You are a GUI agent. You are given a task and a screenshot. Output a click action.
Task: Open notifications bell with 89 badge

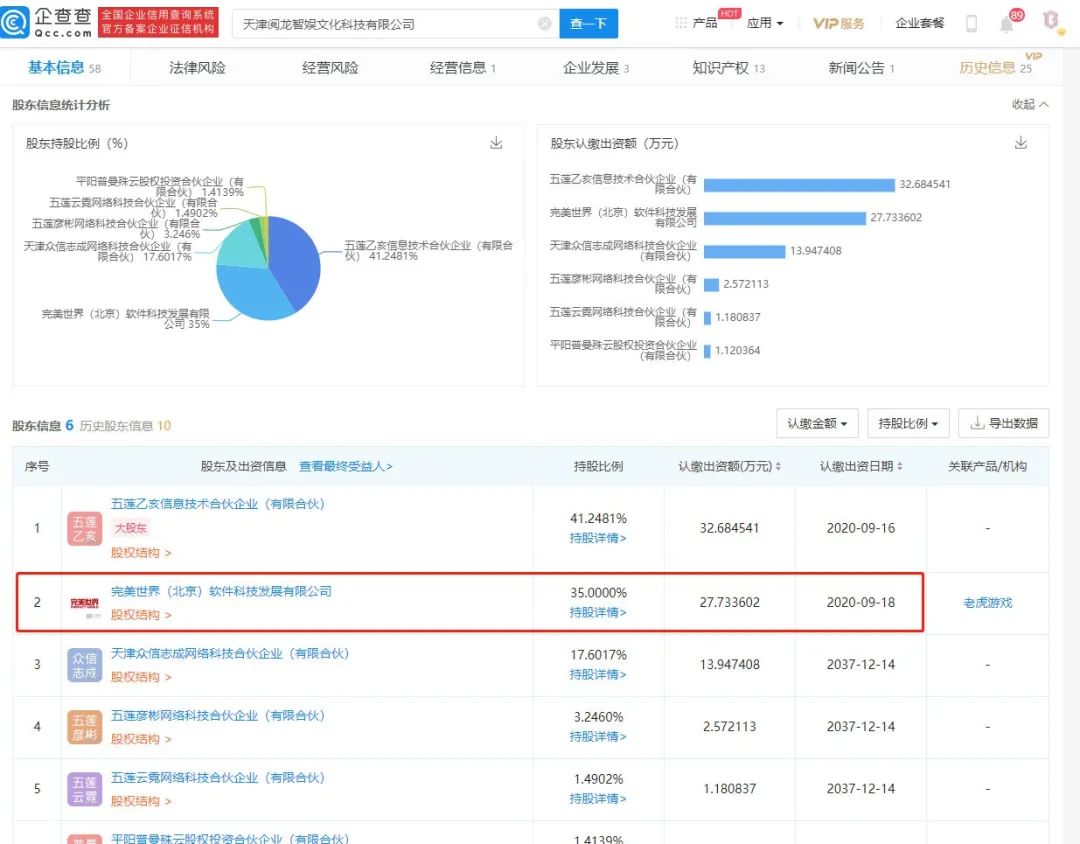1006,24
